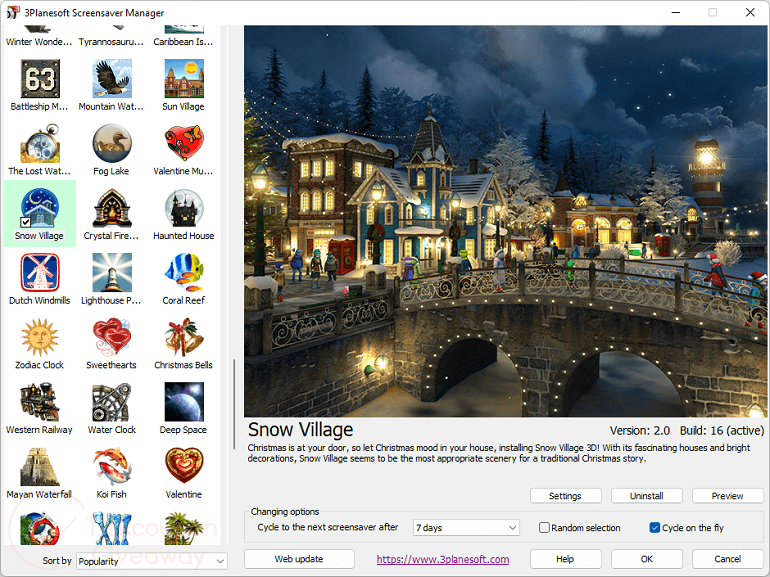Select the Mayan Waterfall pyramid icon
The image size is (770, 577).
pyautogui.click(x=40, y=467)
